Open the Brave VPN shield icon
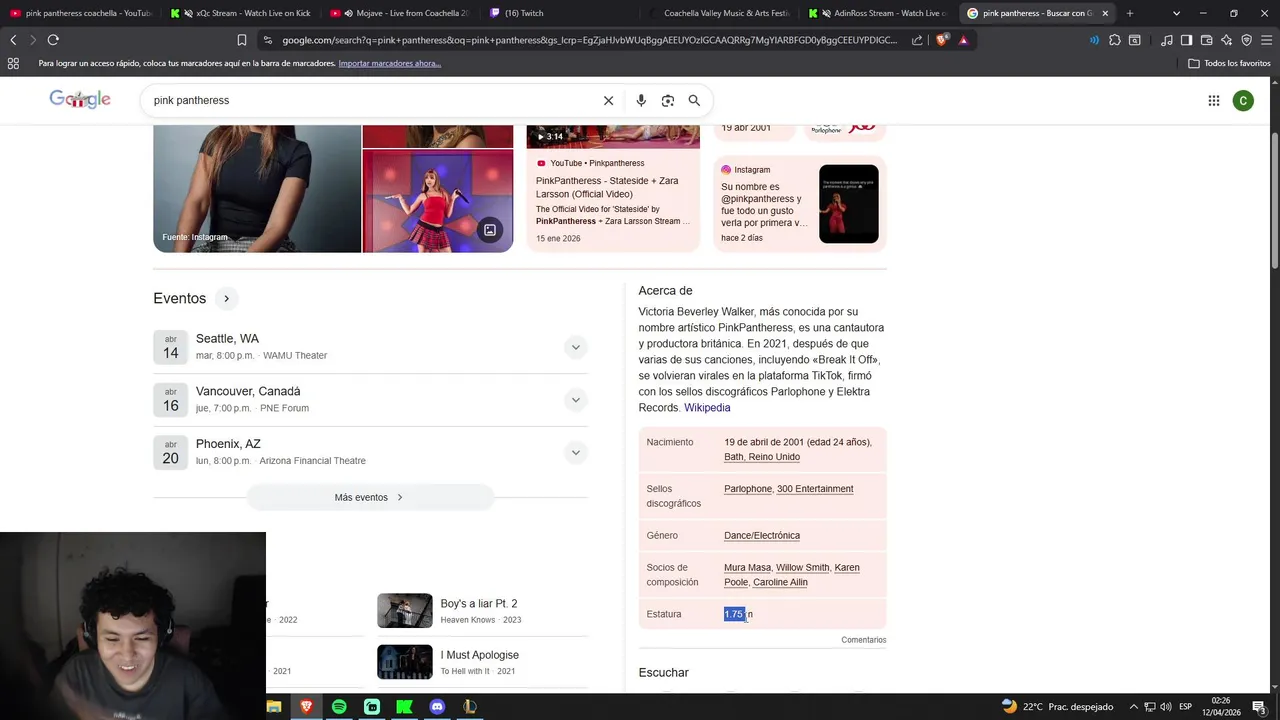 tap(1246, 40)
